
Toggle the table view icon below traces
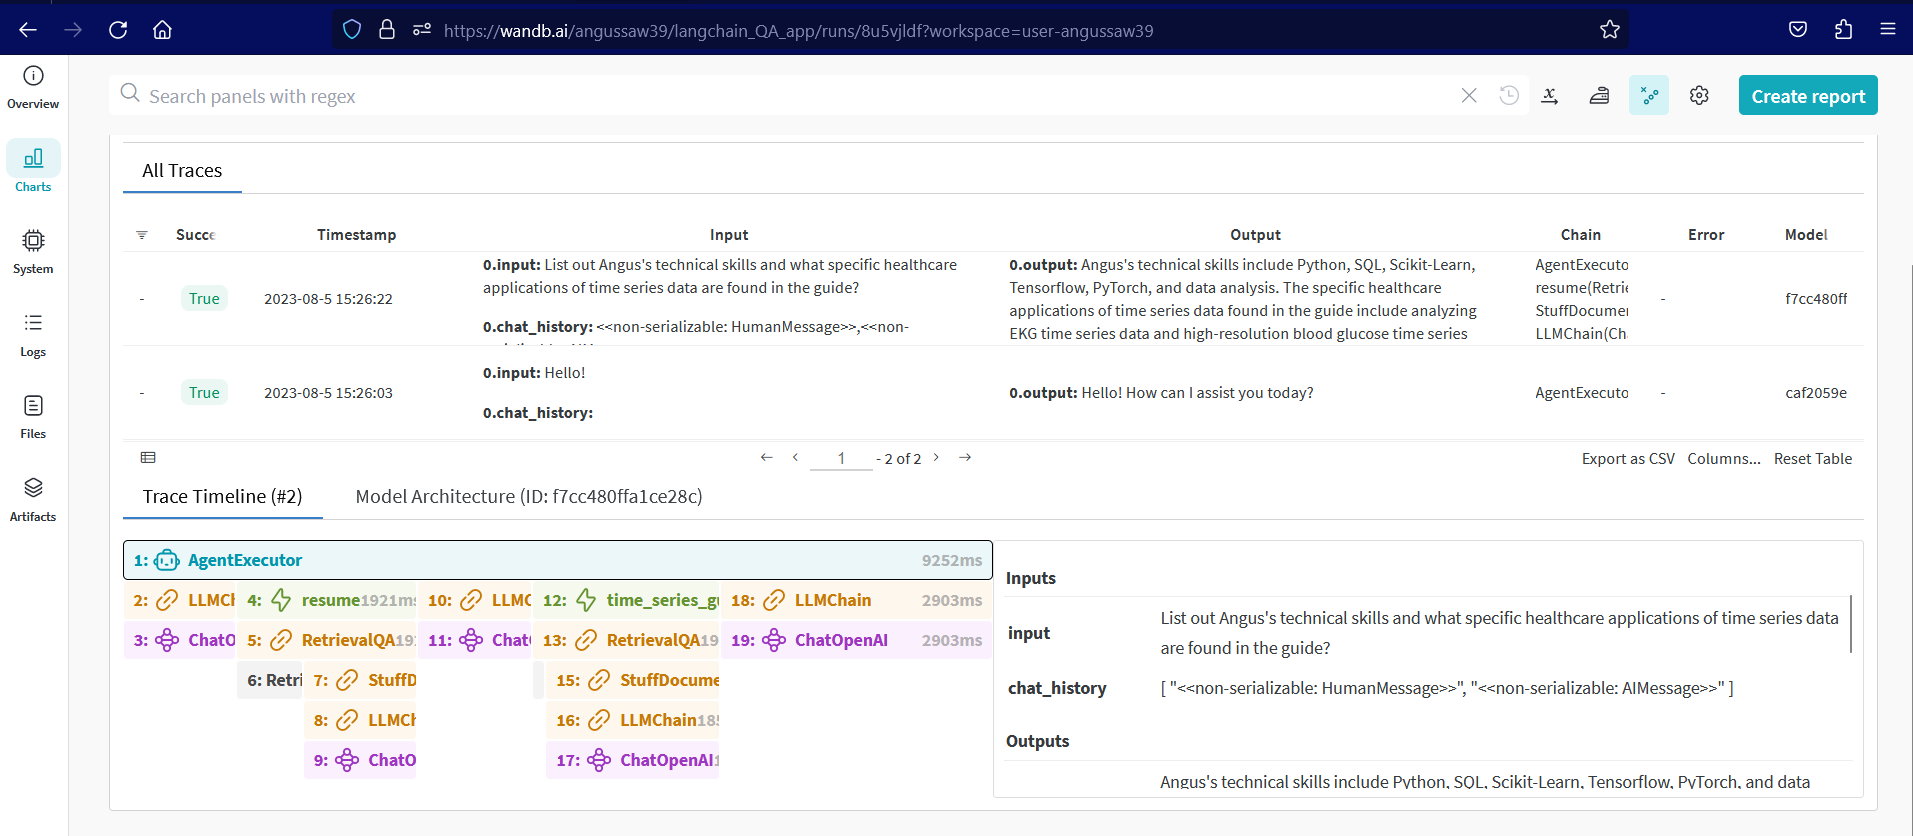pyautogui.click(x=148, y=458)
